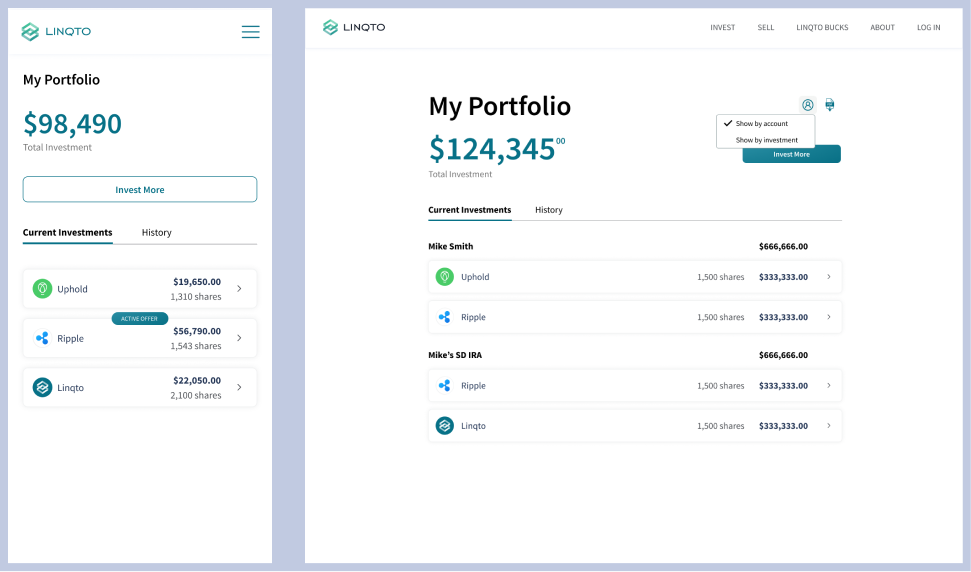The height and width of the screenshot is (572, 971).
Task: Click the Uphold icon under Mike Smith
Action: tap(445, 277)
